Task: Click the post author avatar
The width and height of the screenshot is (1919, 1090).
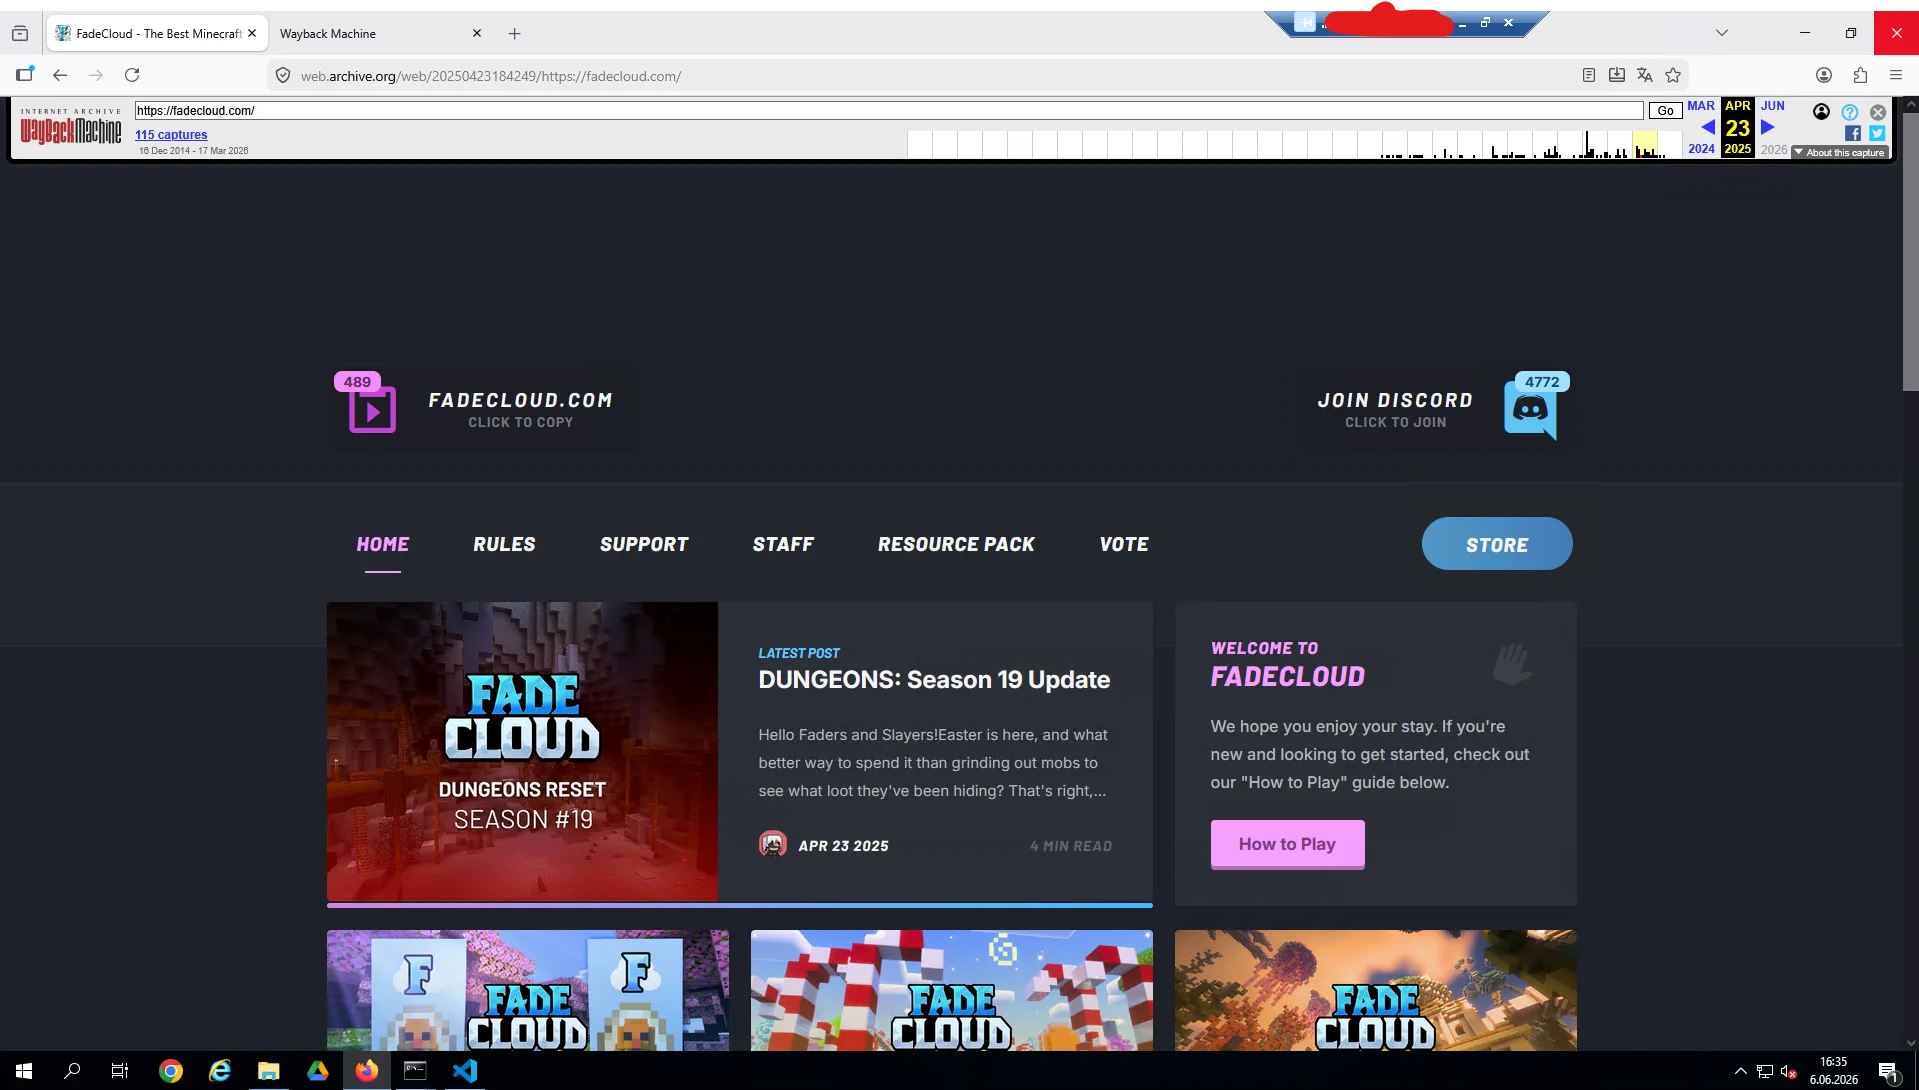Action: click(773, 845)
